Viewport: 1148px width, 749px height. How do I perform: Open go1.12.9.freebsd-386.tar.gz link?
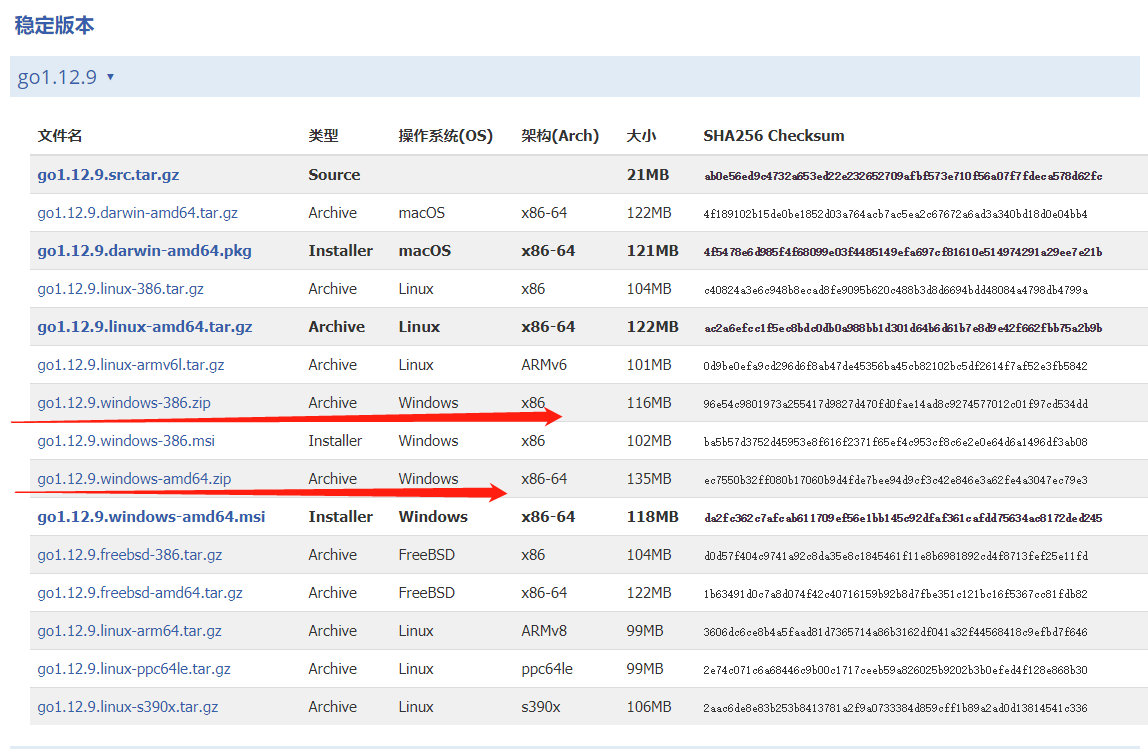coord(130,556)
